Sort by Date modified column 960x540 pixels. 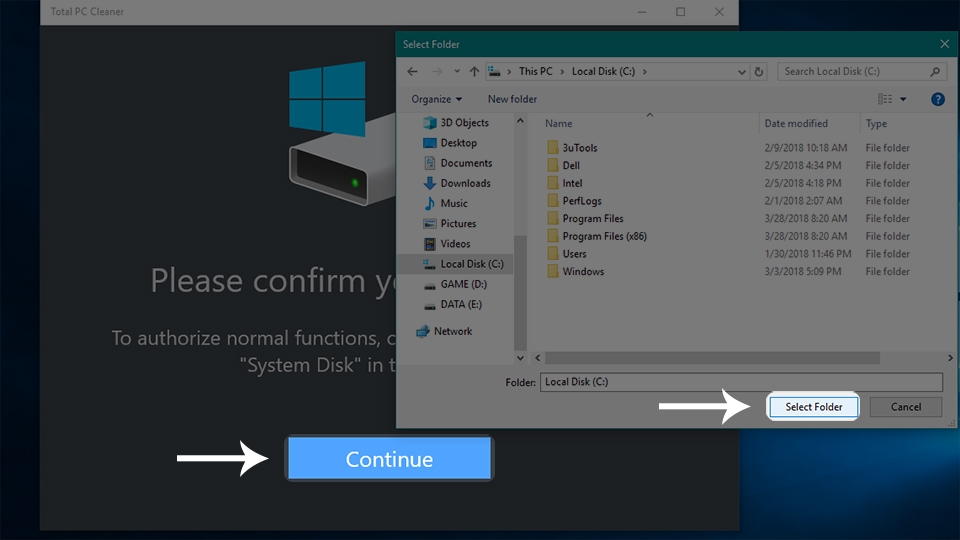coord(796,124)
